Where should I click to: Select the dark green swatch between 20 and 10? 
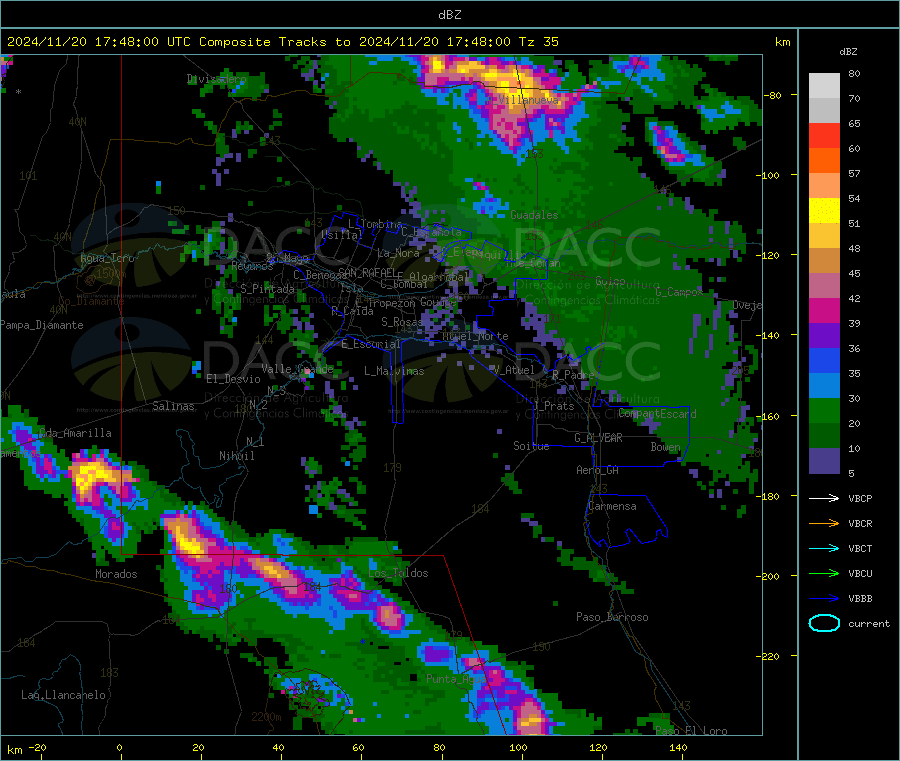pyautogui.click(x=824, y=436)
